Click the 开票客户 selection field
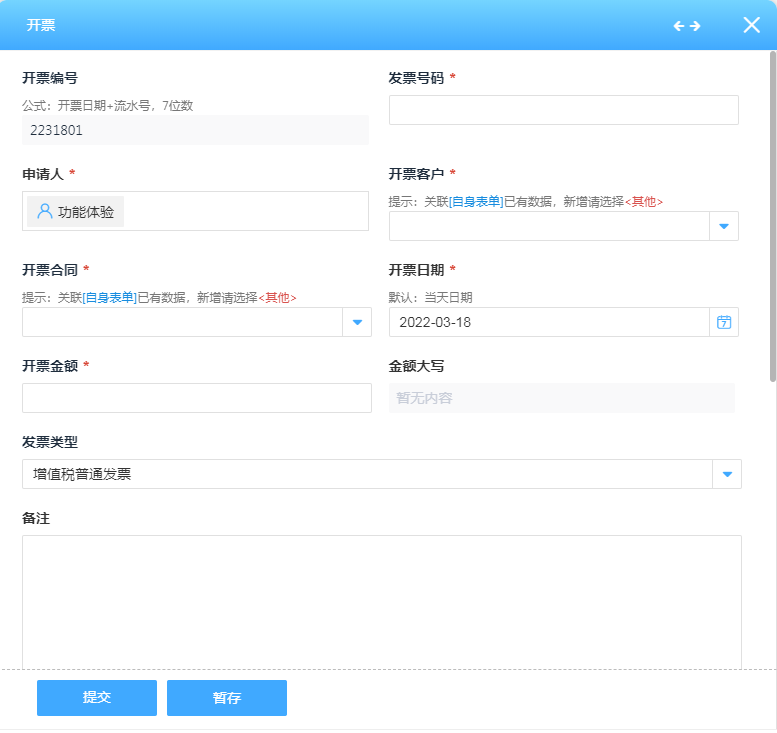The image size is (777, 733). pos(548,226)
